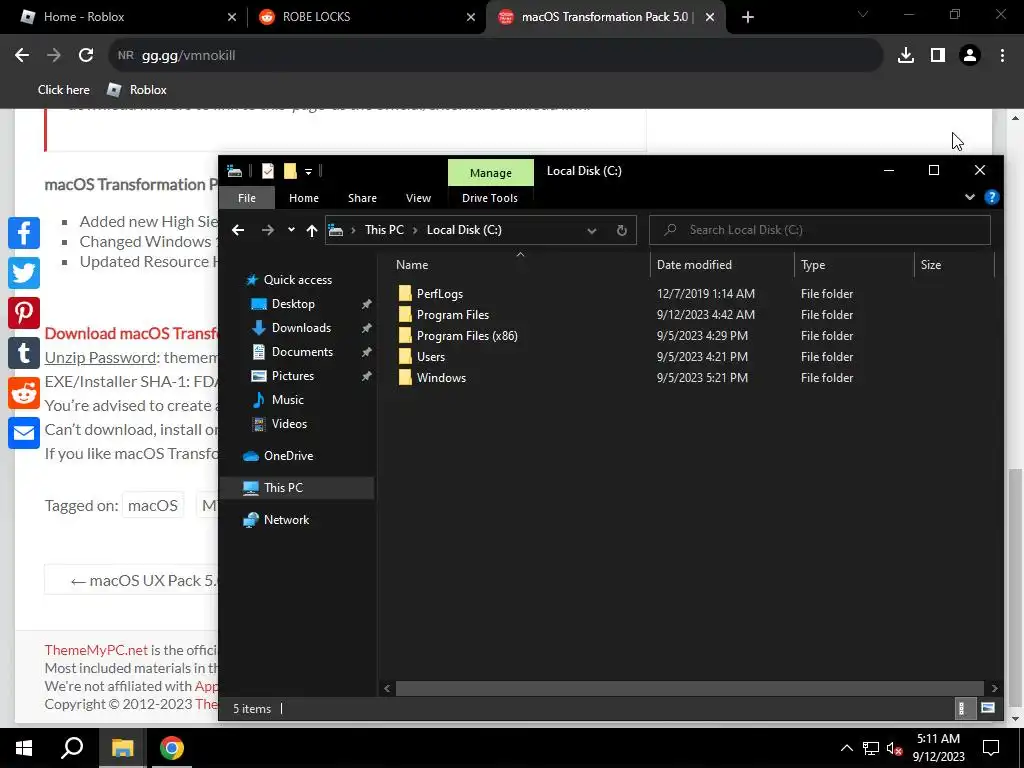Image resolution: width=1024 pixels, height=768 pixels.
Task: Share page on Tumblr
Action: pos(24,353)
